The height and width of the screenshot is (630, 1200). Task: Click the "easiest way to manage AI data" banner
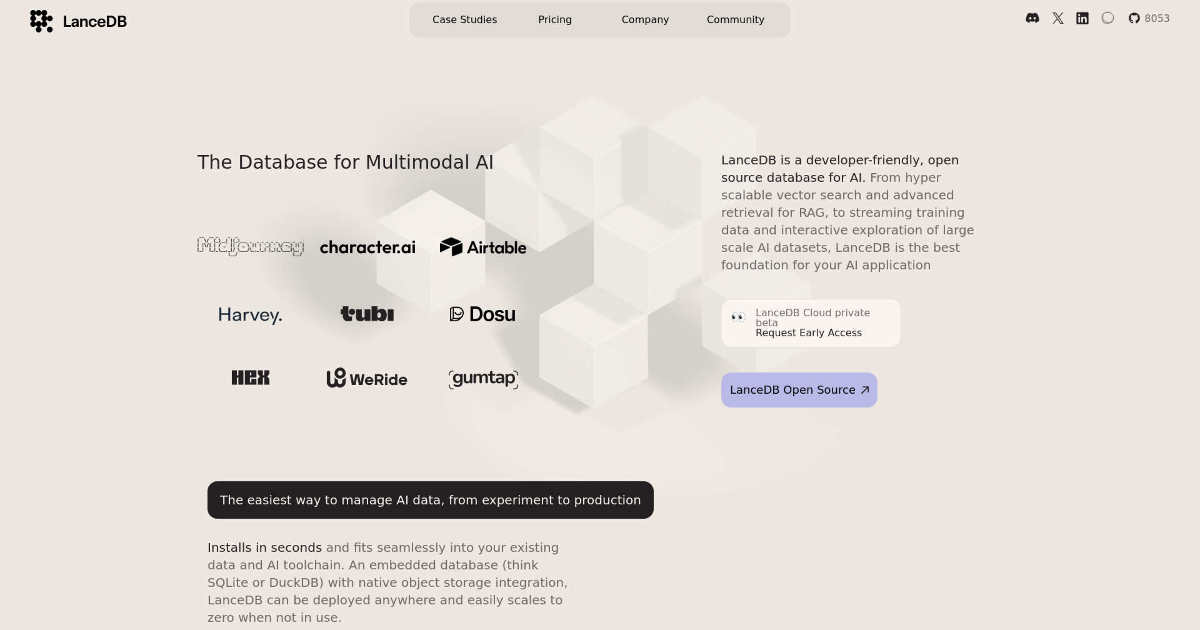(430, 500)
